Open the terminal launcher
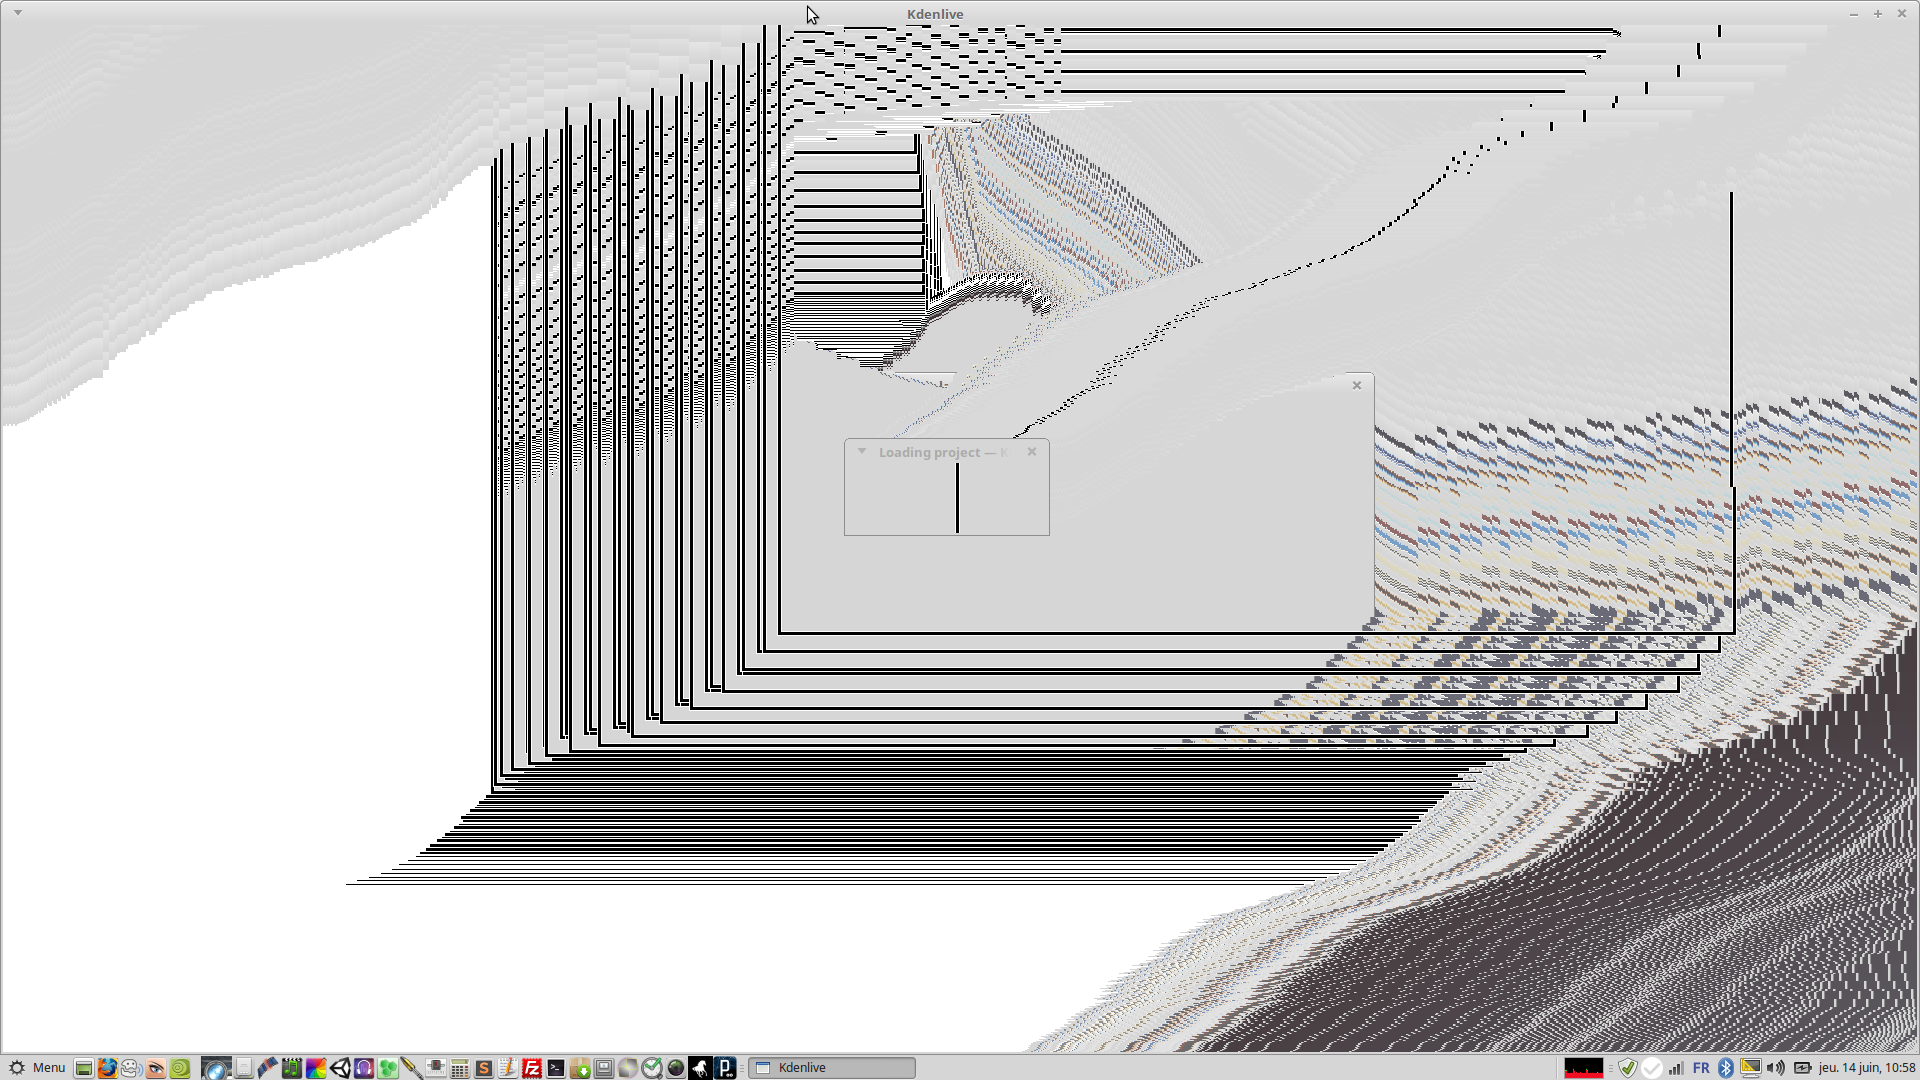 556,1068
